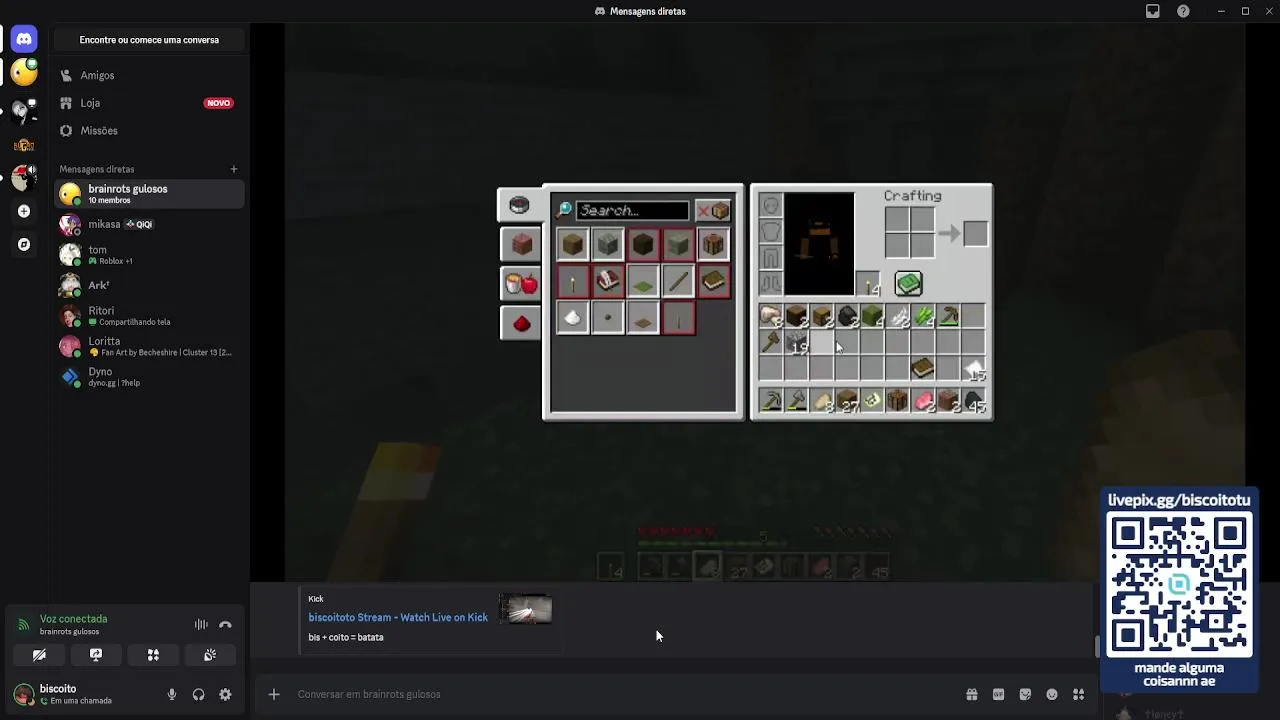The width and height of the screenshot is (1280, 720).
Task: Toggle craftable filter in recipe book
Action: (x=714, y=210)
